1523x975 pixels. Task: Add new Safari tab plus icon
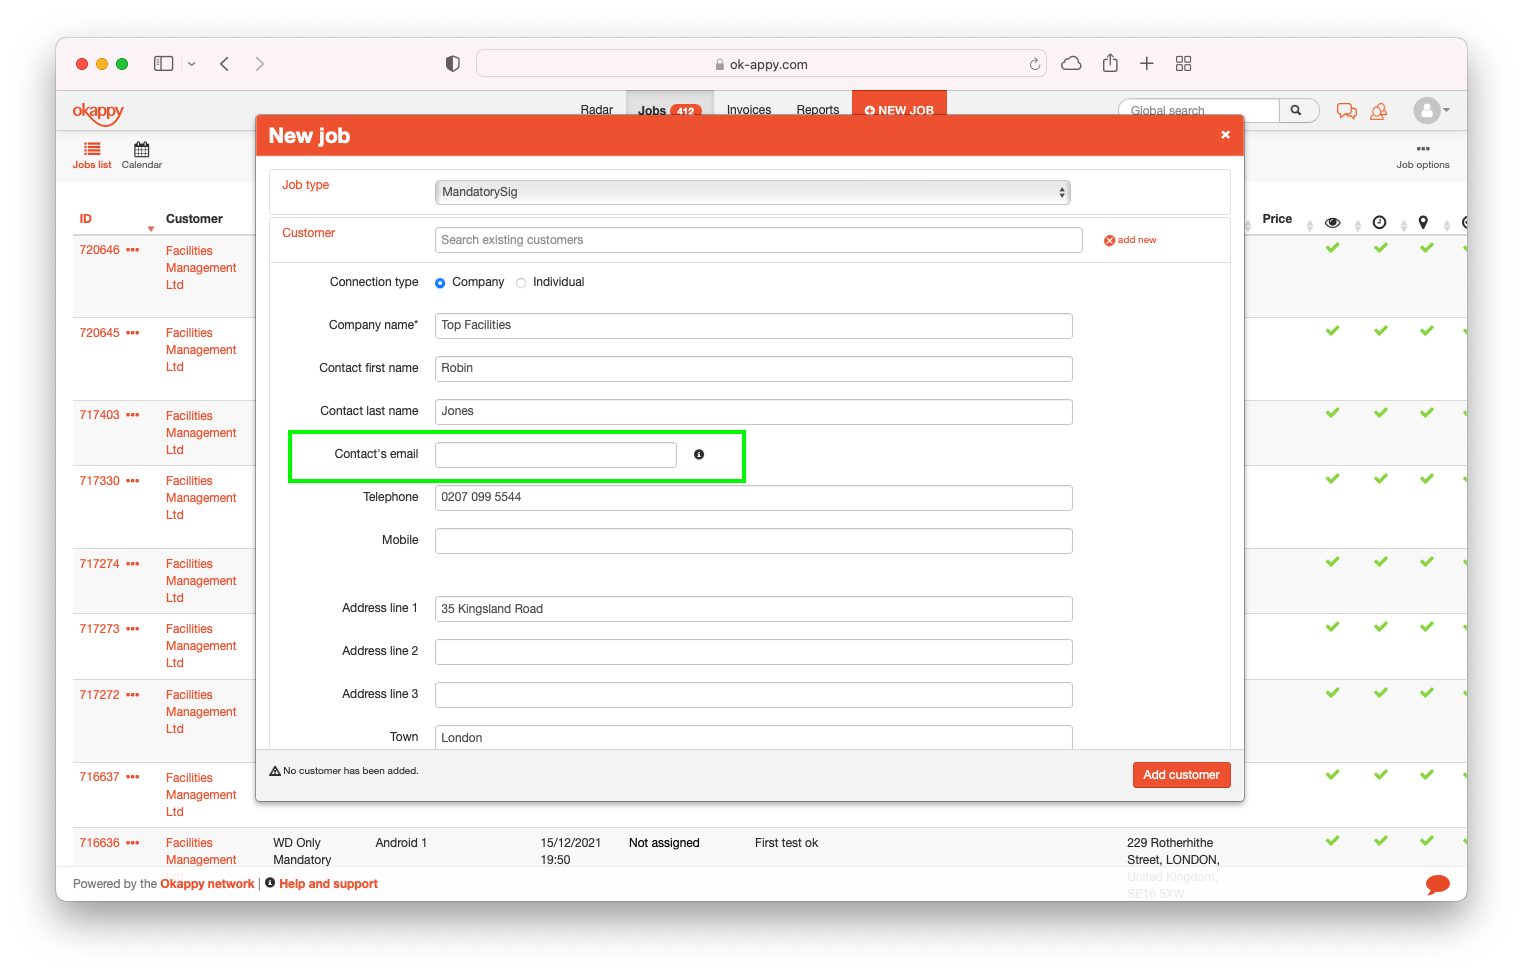(x=1147, y=63)
